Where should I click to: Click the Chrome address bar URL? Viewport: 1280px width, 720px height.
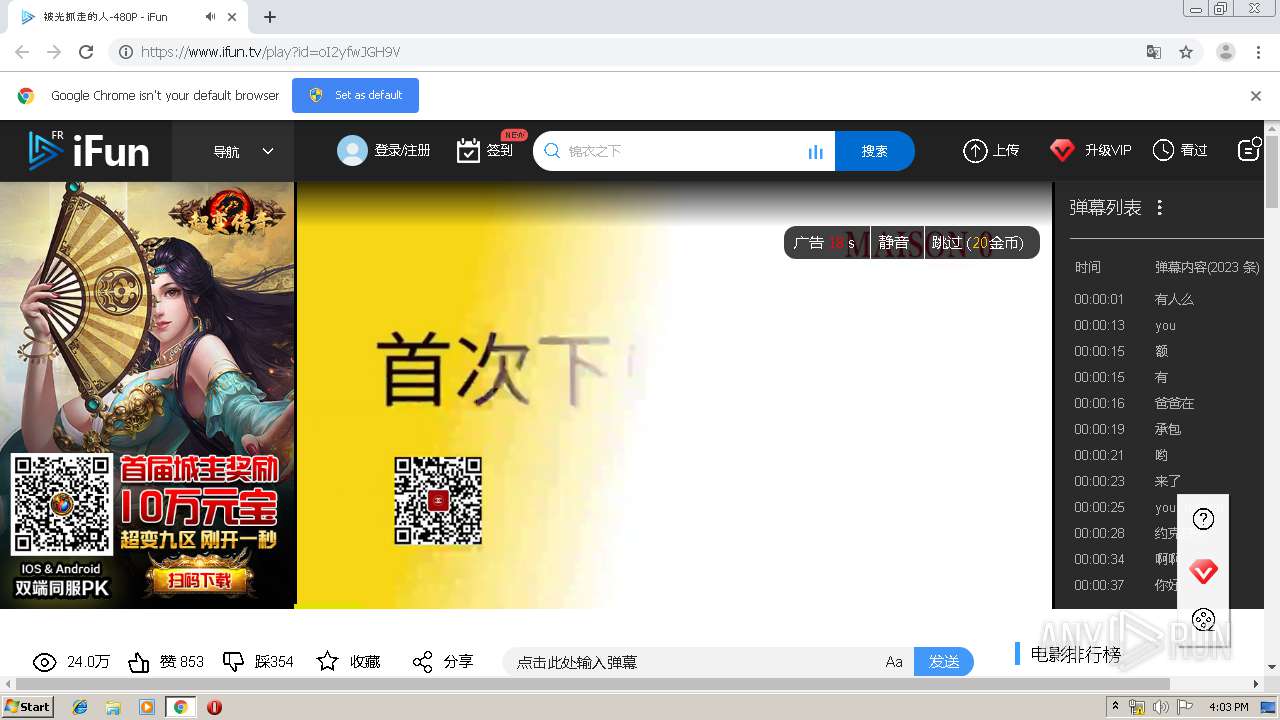point(270,52)
